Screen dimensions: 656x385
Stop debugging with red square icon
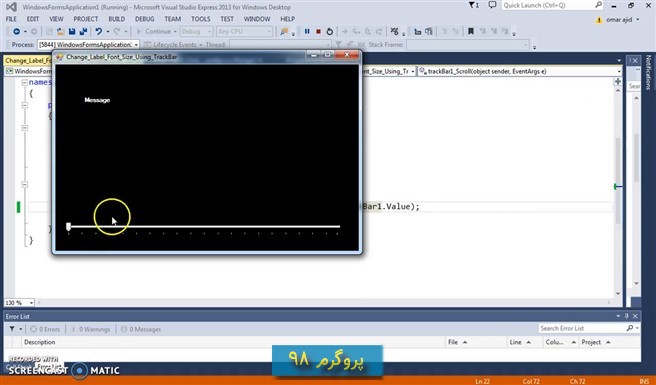[318, 31]
